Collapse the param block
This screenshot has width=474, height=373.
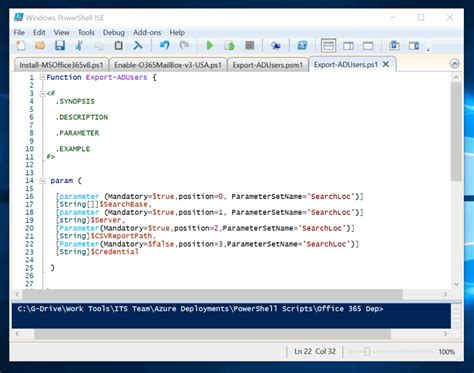[42, 181]
